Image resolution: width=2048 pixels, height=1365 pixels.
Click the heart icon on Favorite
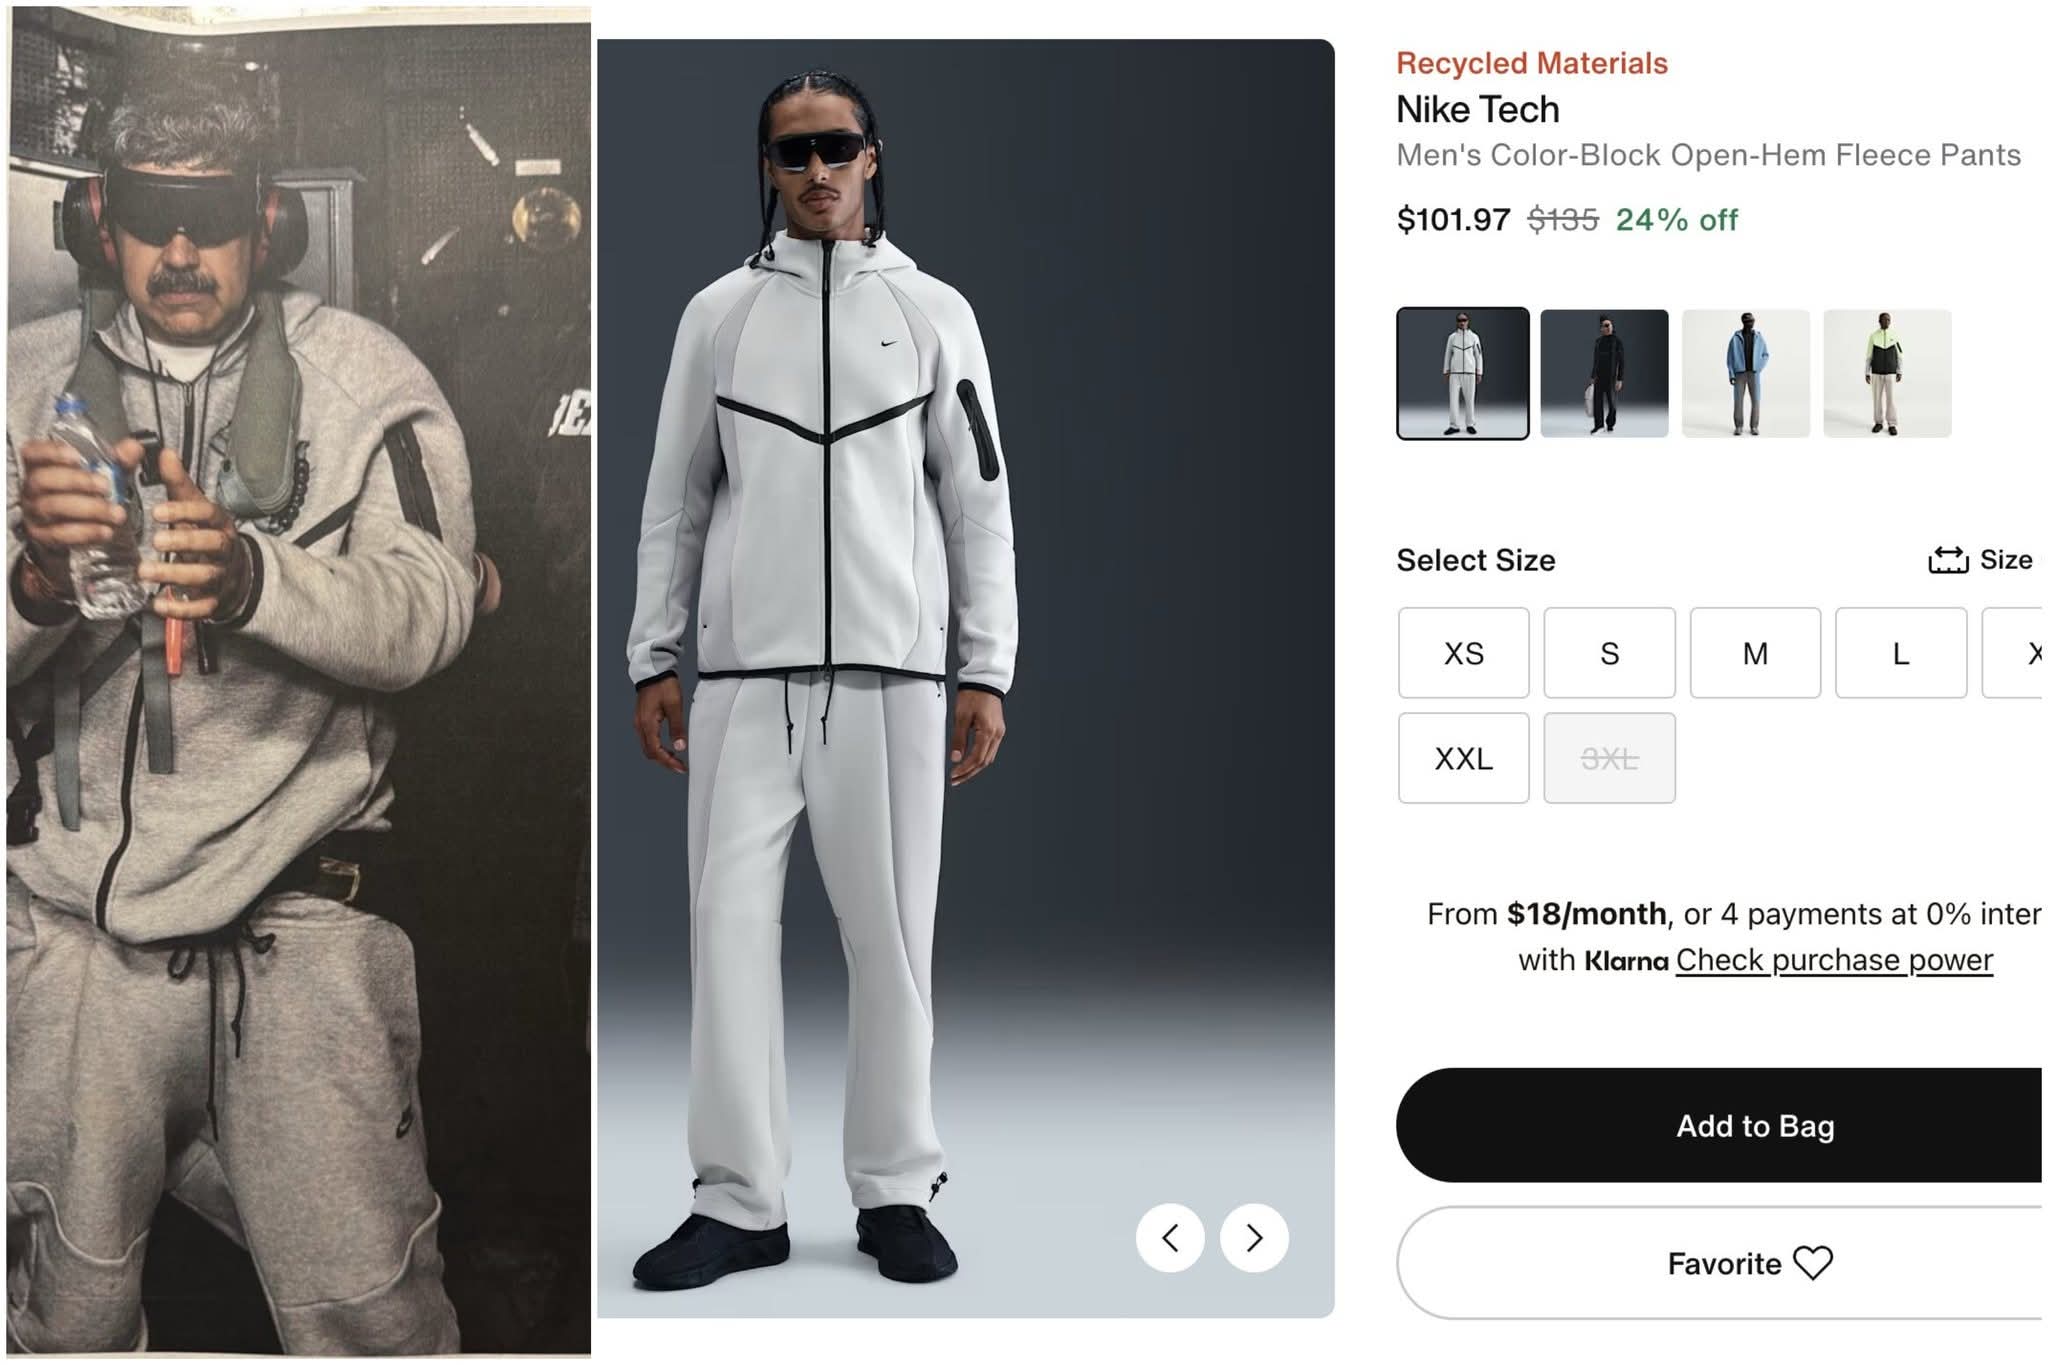[x=1812, y=1263]
